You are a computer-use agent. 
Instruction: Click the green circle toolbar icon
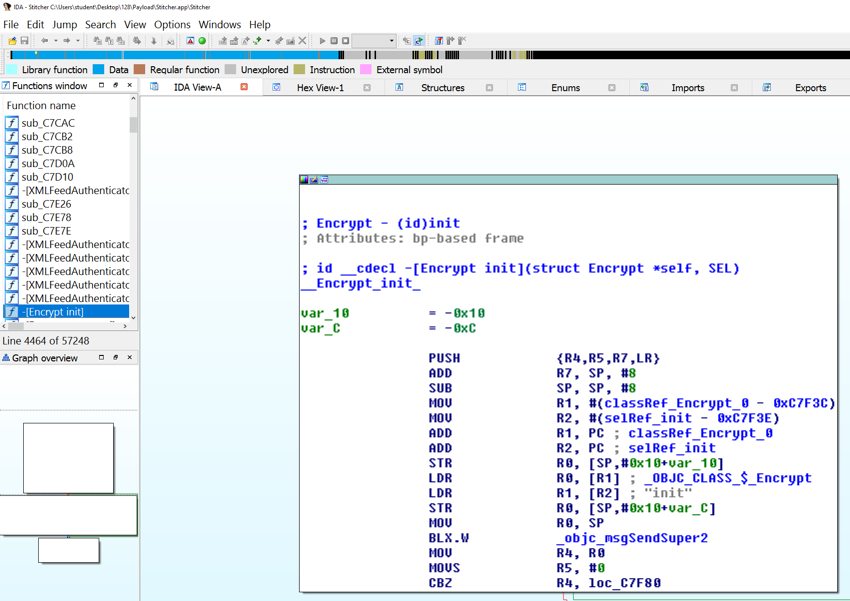pos(202,41)
